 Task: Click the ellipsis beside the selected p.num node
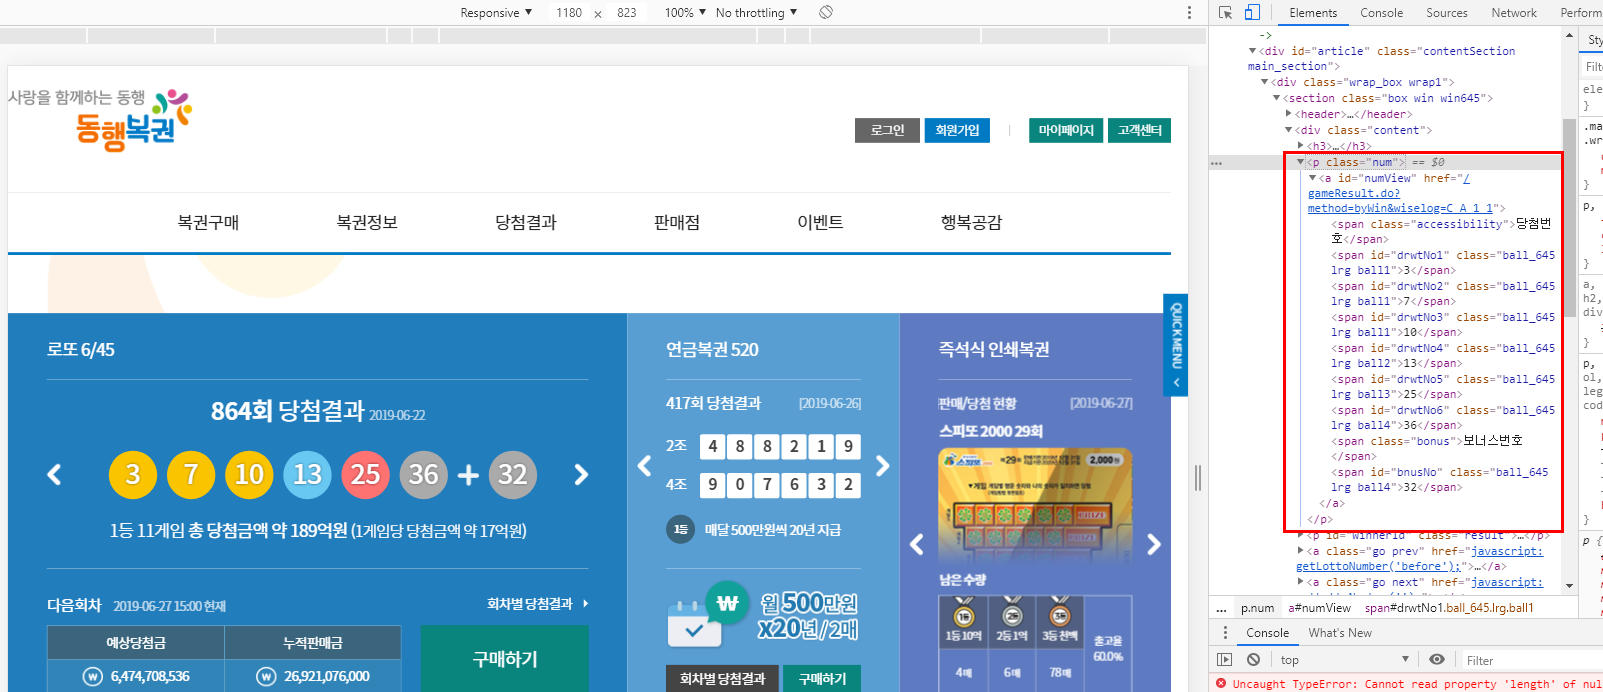(1216, 162)
